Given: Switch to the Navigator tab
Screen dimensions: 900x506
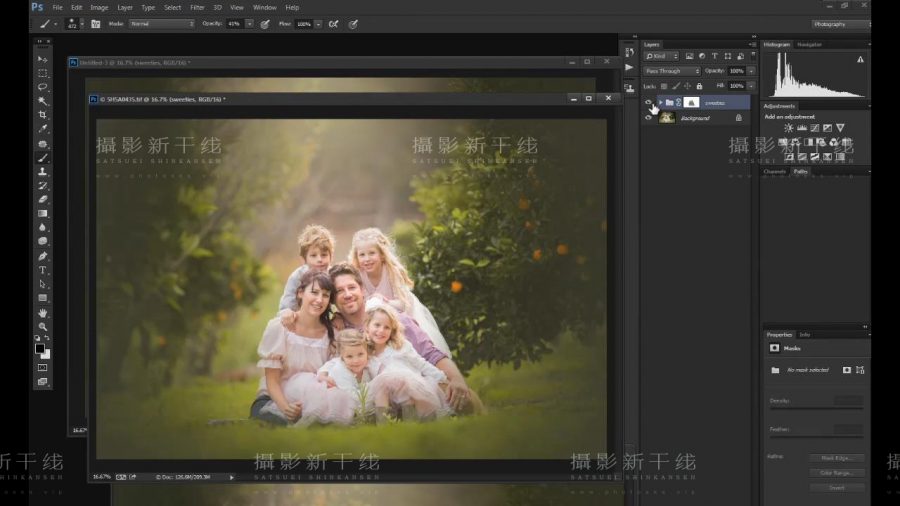Looking at the screenshot, I should coord(809,44).
